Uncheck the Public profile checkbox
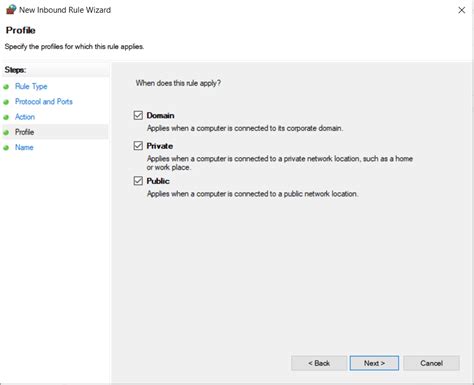The image size is (474, 385). pos(138,181)
